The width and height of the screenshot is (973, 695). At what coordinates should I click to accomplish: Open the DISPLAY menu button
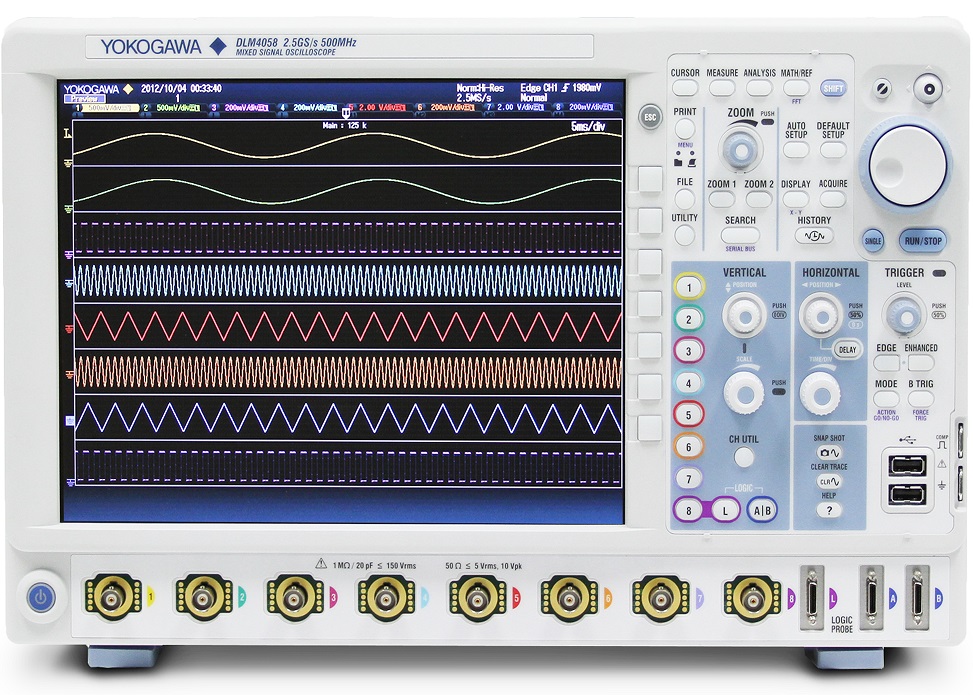pos(796,199)
